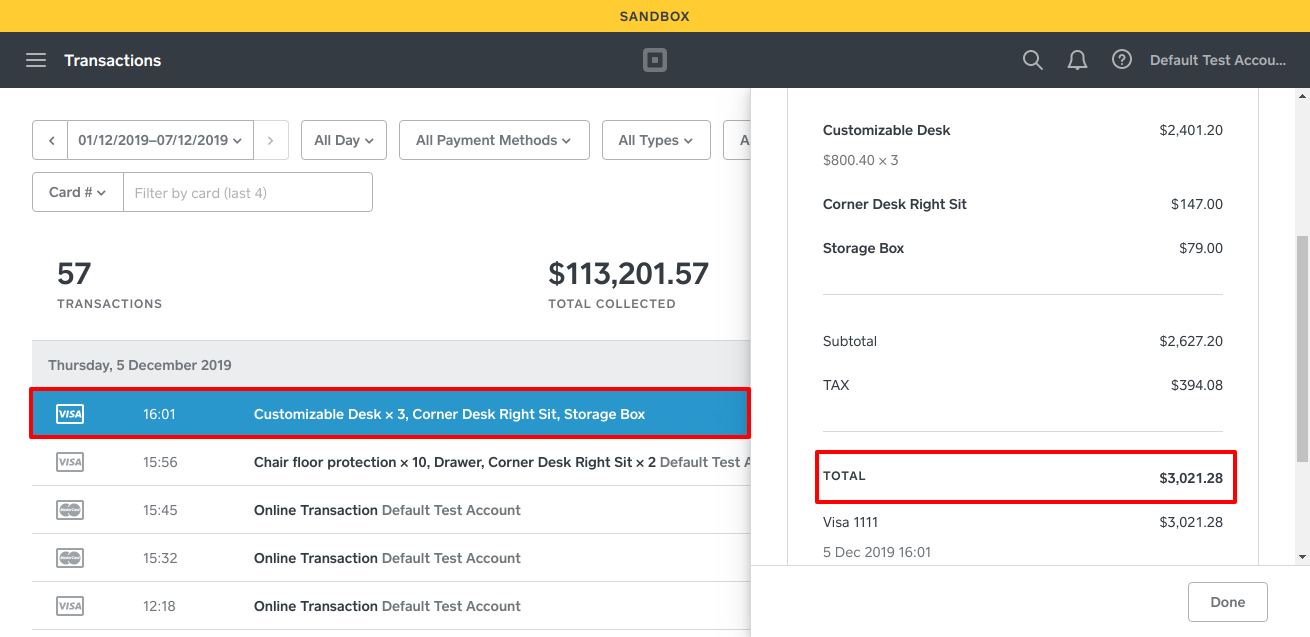Open notifications bell icon
This screenshot has width=1310, height=637.
pos(1077,60)
